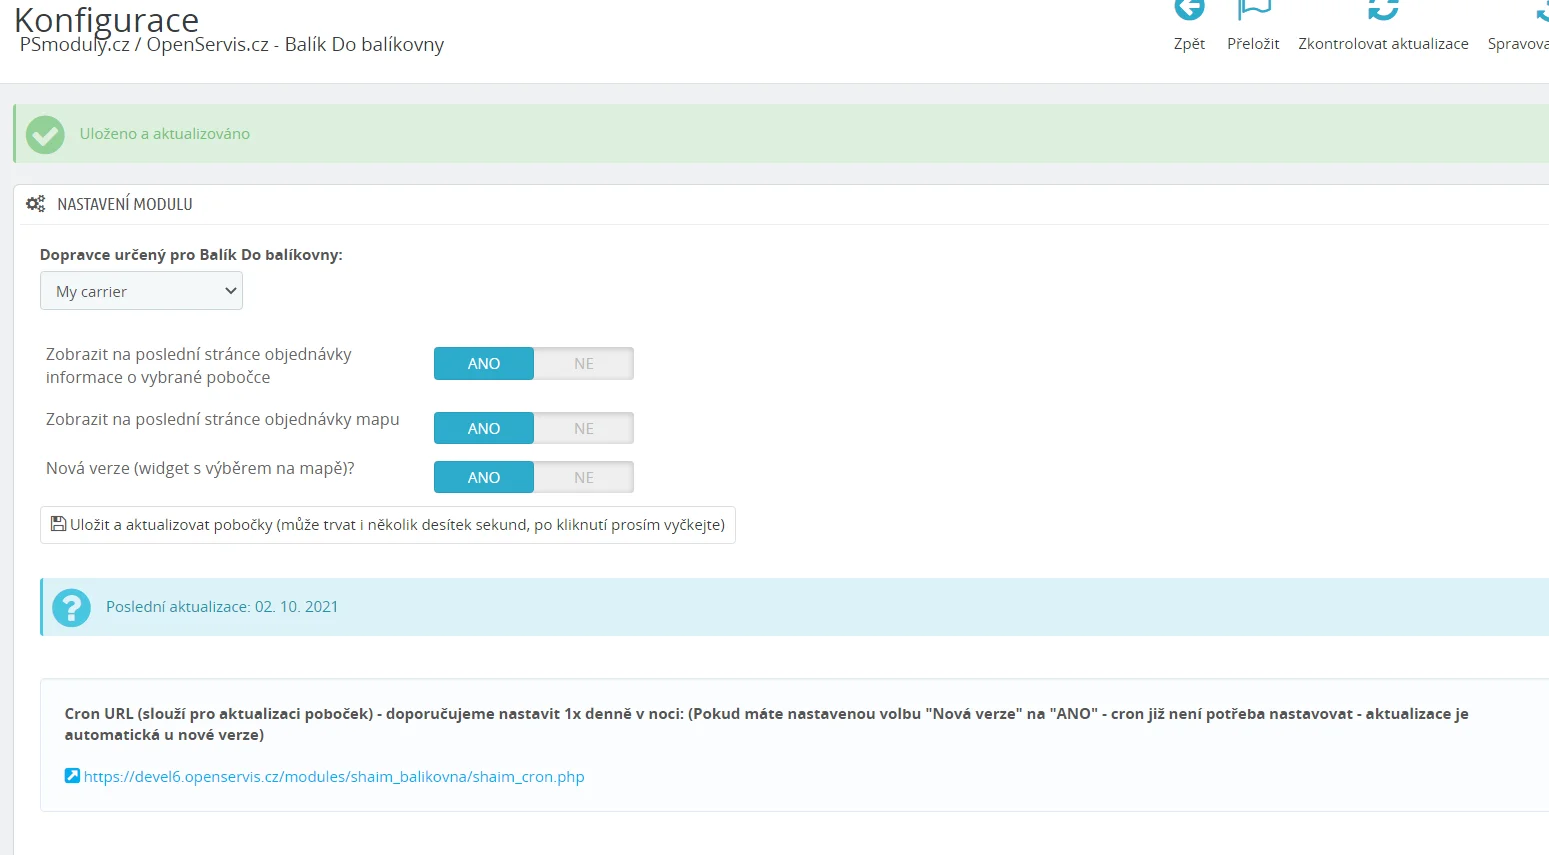Set Nová verze widget toggle to NE
The width and height of the screenshot is (1549, 855).
(583, 478)
